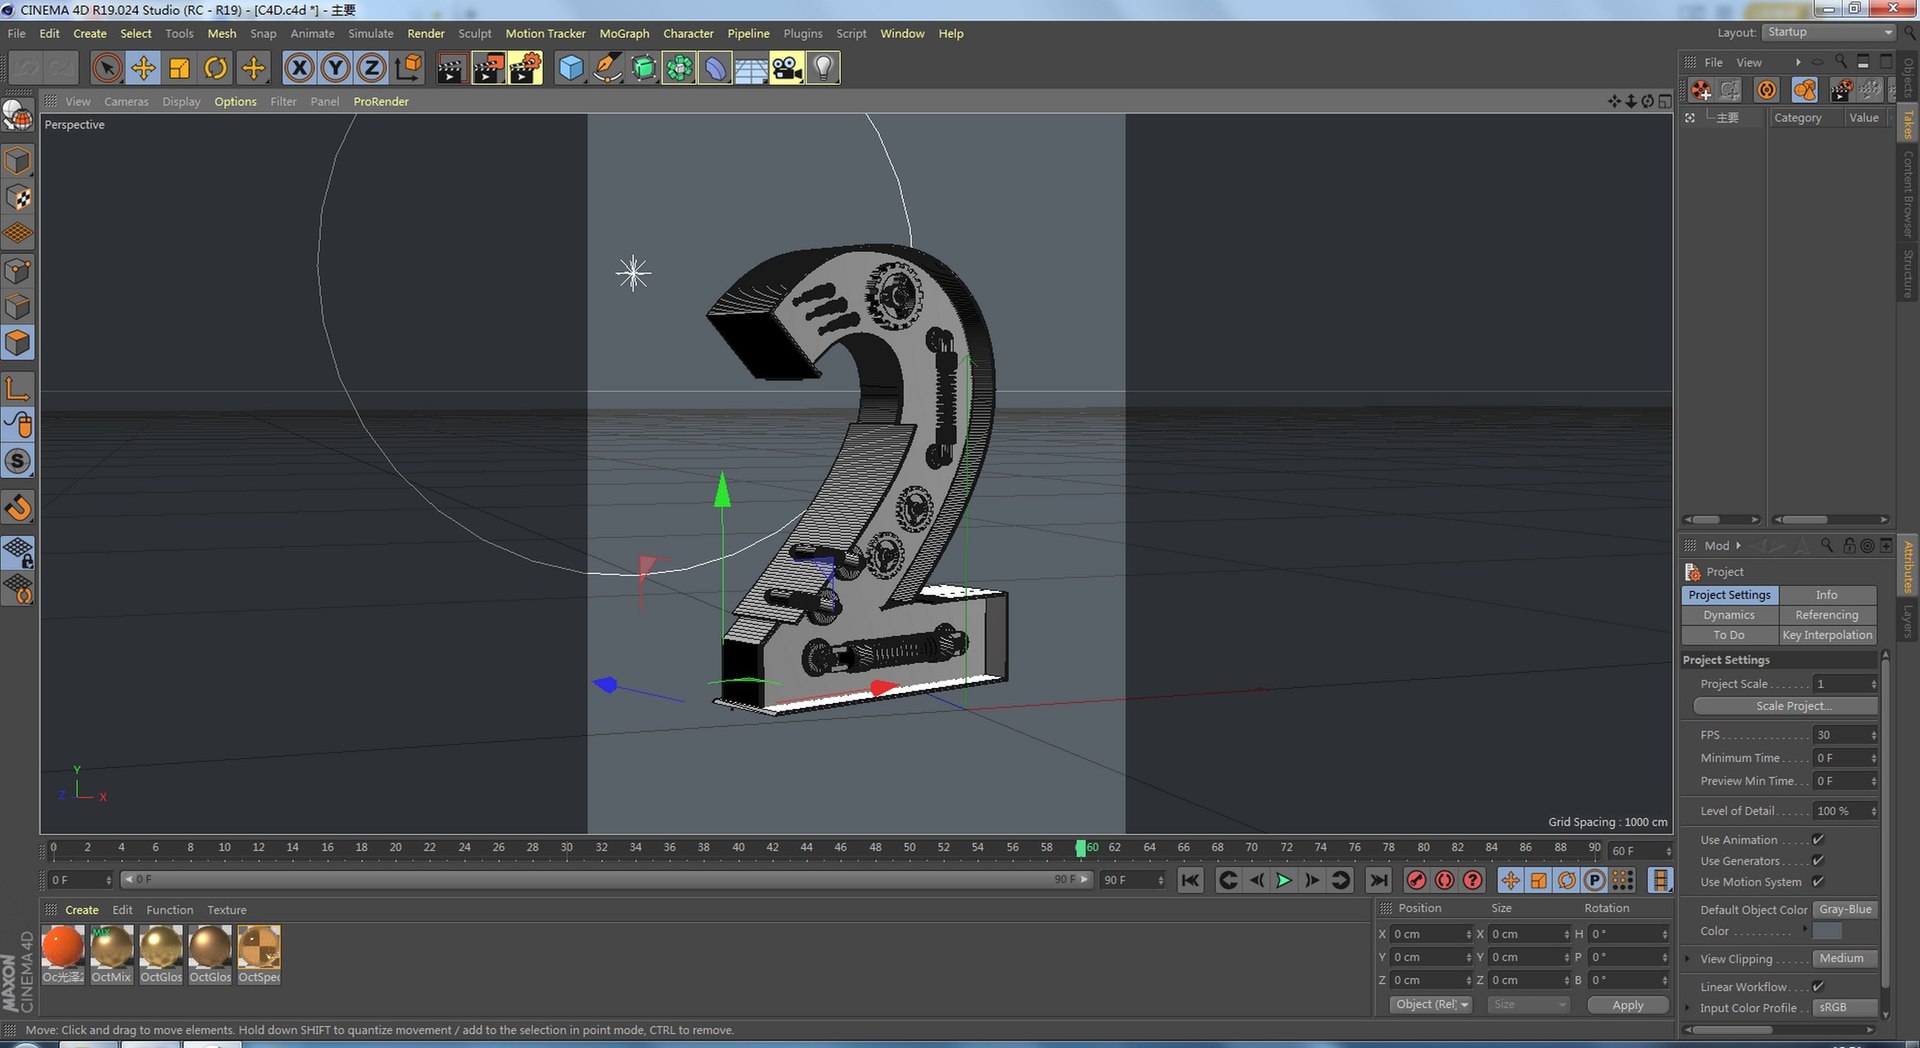Image resolution: width=1920 pixels, height=1048 pixels.
Task: Open Input Color Profile sRGB dropdown
Action: pyautogui.click(x=1846, y=1007)
